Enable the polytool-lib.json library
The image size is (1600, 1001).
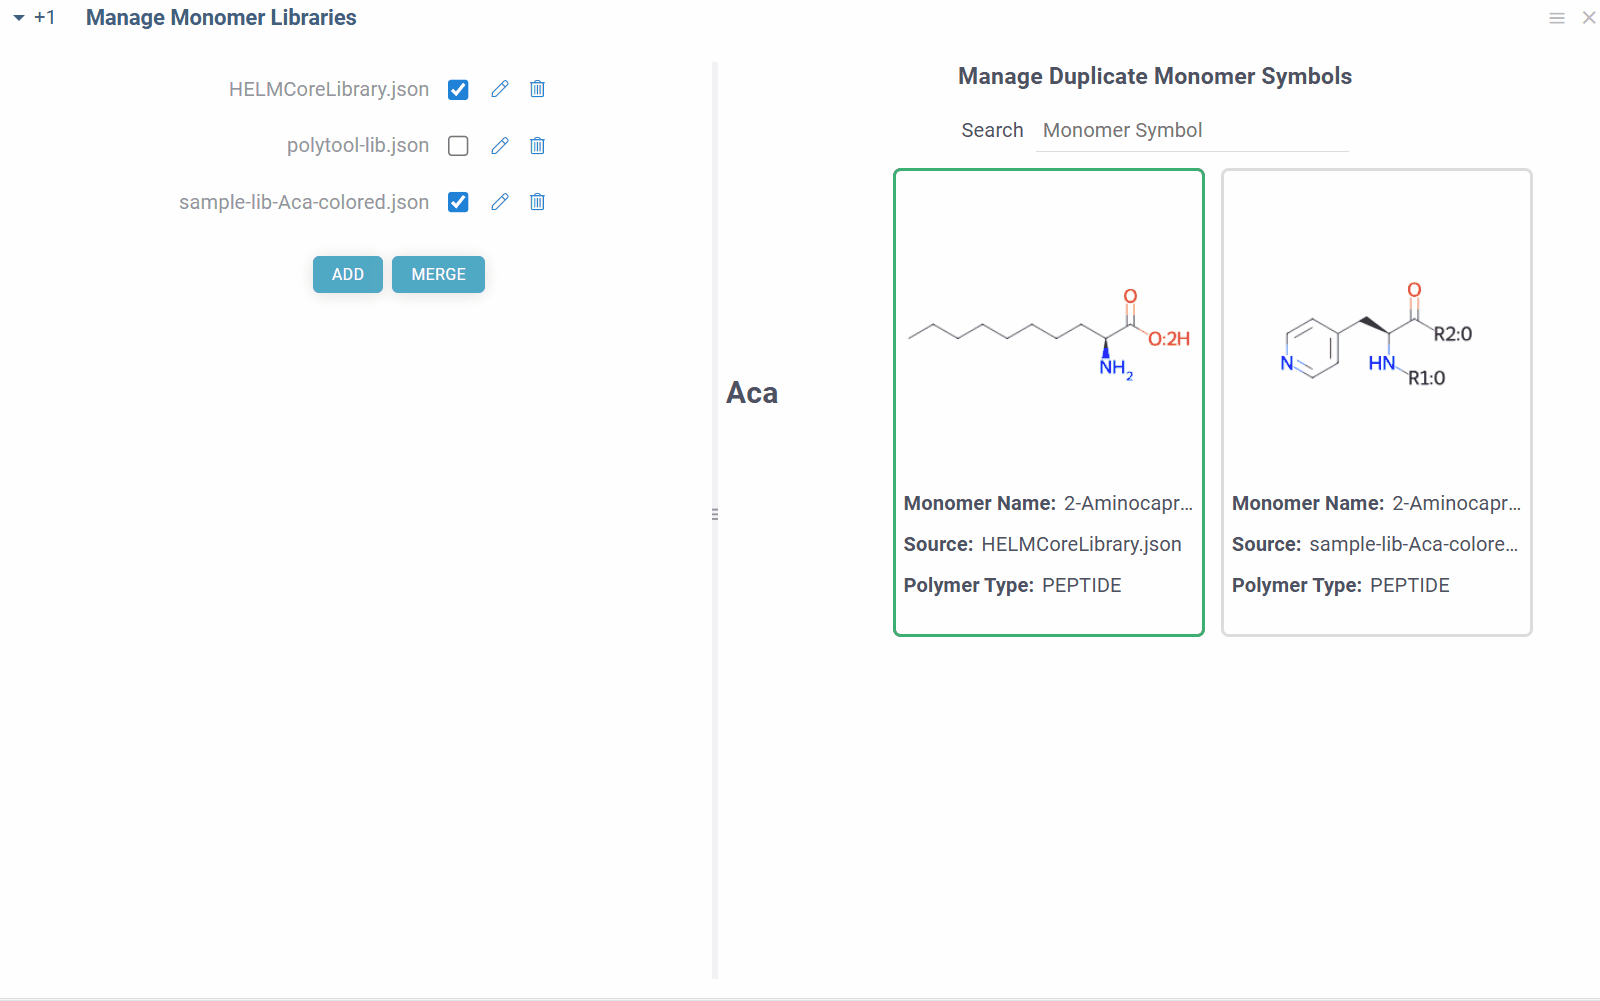pos(458,145)
